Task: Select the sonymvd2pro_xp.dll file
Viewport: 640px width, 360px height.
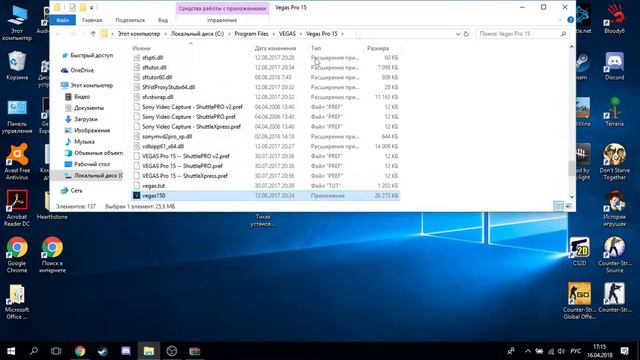Action: point(265,136)
